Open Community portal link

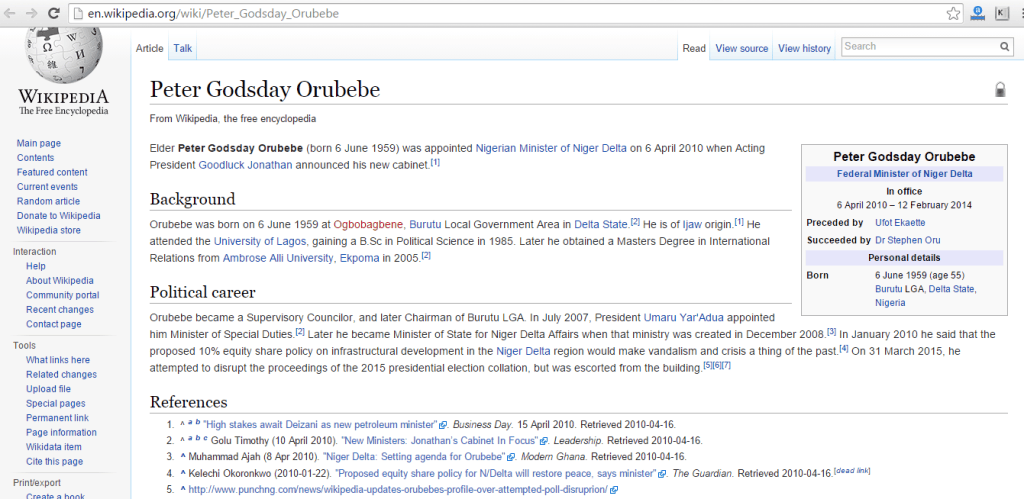point(63,295)
